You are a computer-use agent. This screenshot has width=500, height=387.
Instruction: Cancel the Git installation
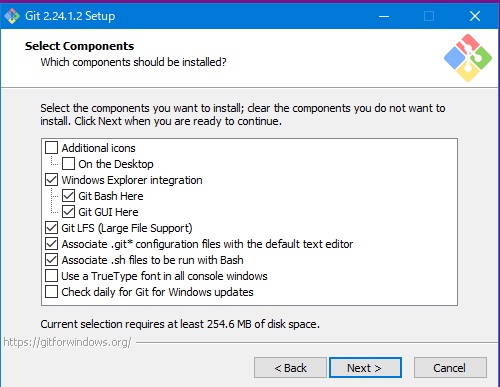[x=450, y=368]
